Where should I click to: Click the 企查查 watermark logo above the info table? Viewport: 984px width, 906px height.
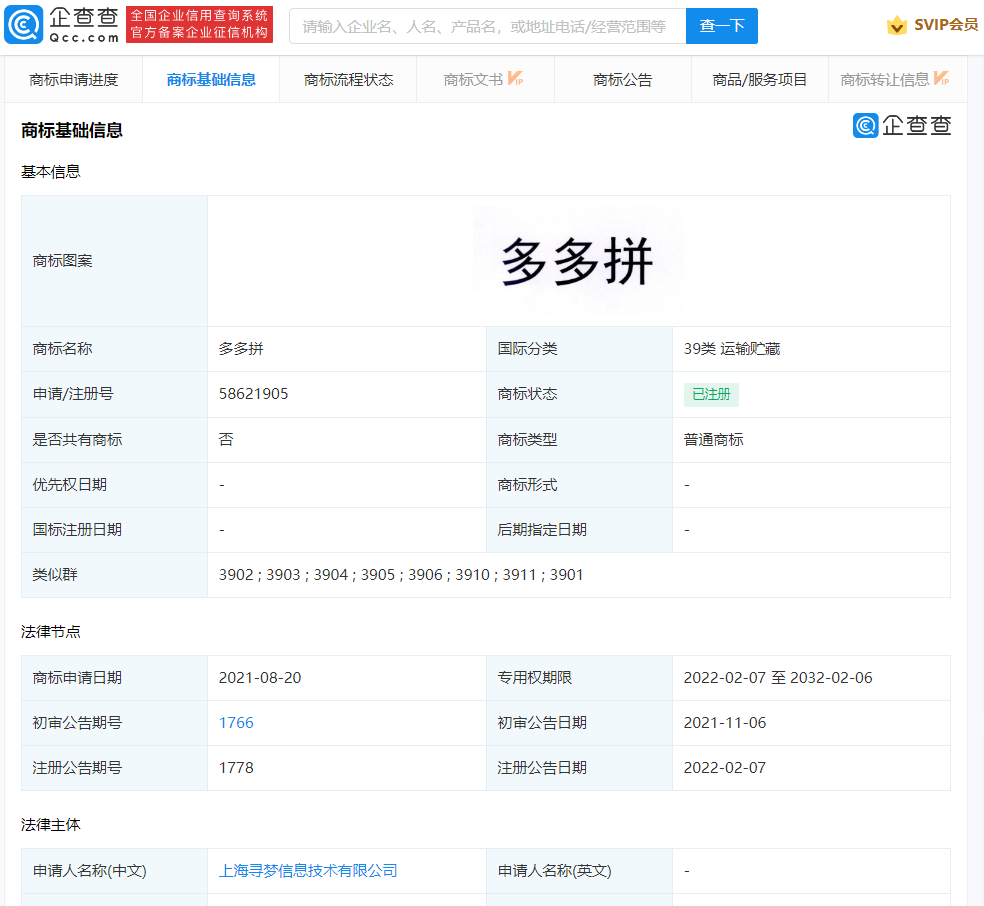point(903,126)
